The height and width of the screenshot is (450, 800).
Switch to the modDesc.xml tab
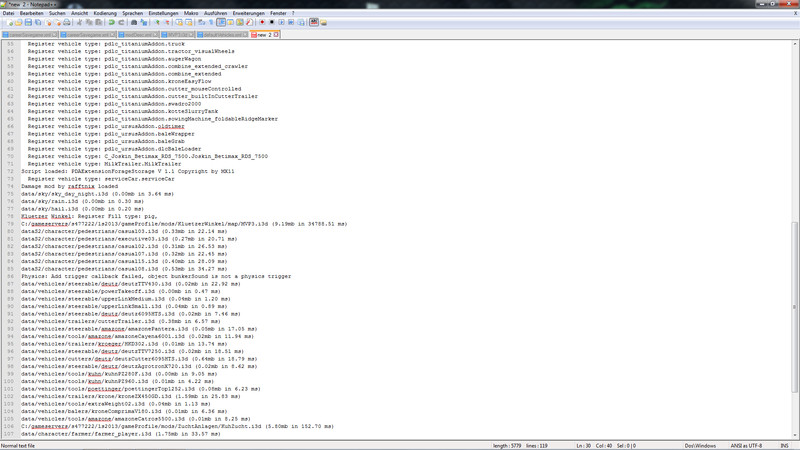pyautogui.click(x=138, y=35)
